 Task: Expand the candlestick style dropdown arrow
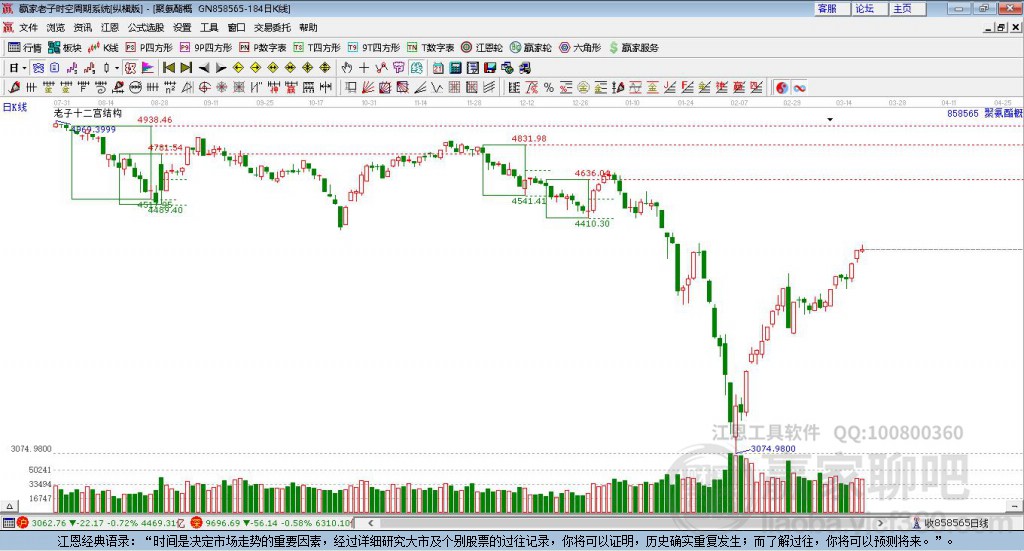(x=117, y=68)
